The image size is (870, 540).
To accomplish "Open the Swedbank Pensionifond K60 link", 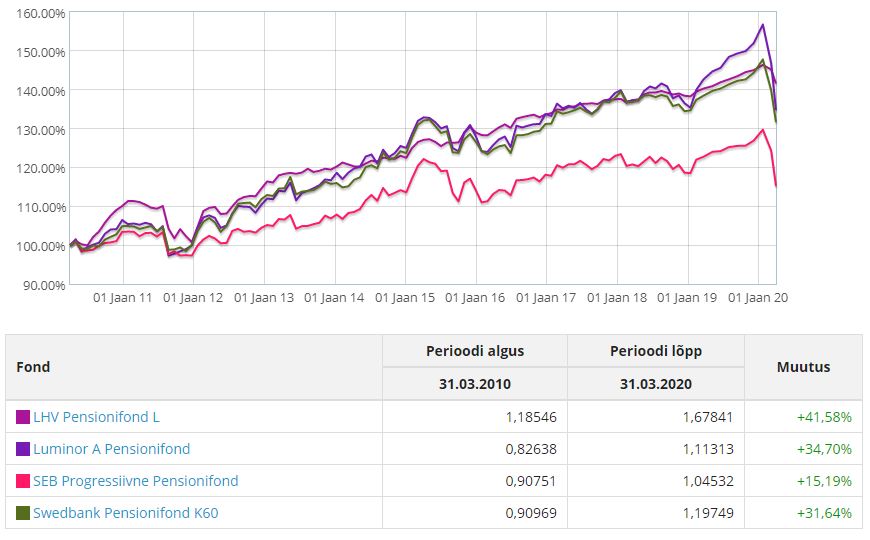I will pos(125,513).
